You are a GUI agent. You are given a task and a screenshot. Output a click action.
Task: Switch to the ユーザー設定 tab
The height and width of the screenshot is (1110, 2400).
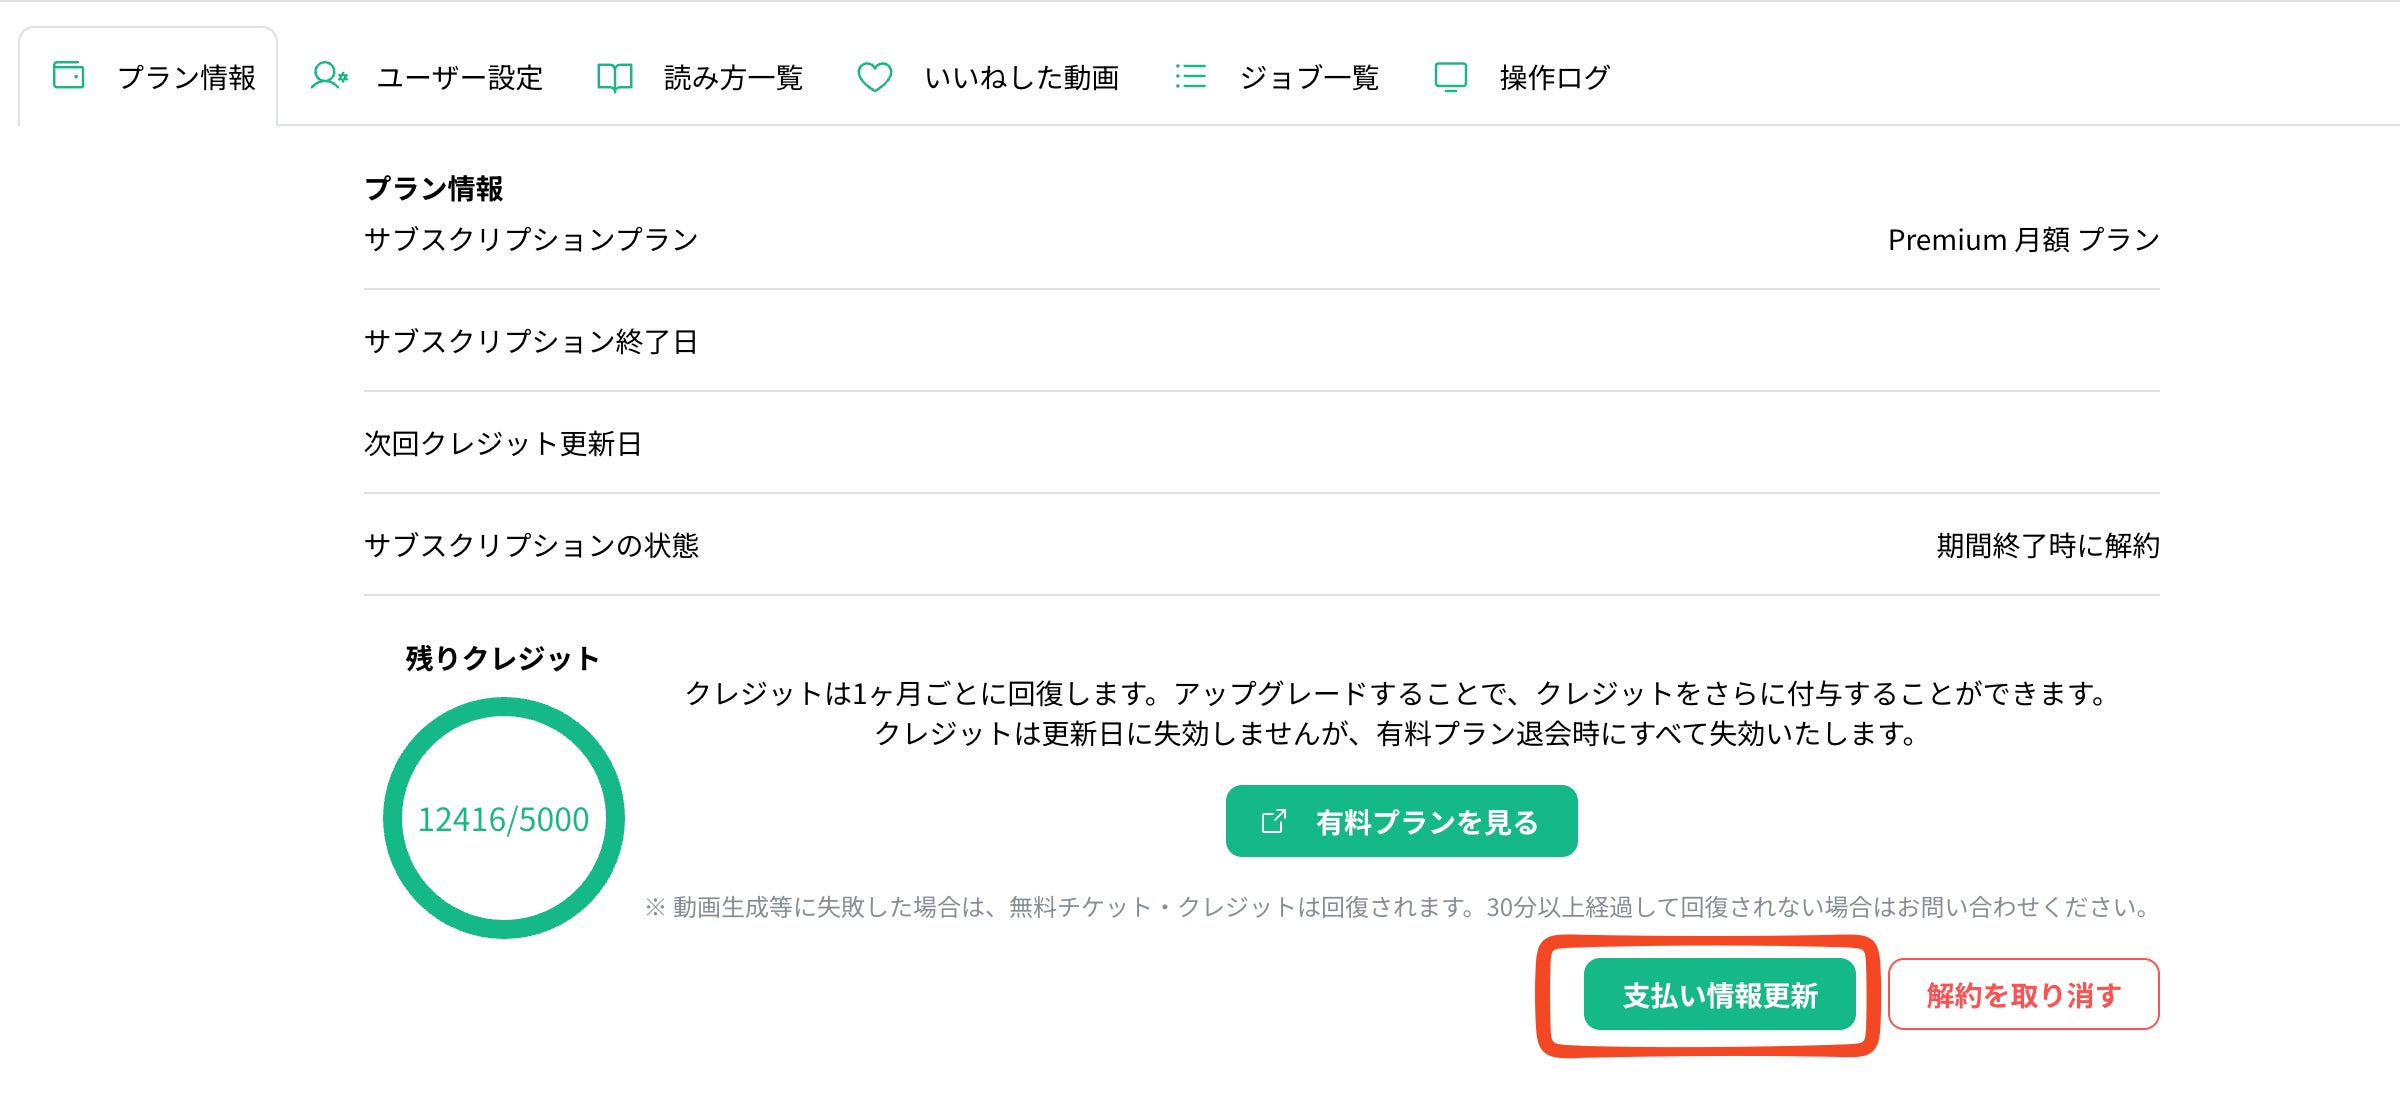[x=460, y=76]
